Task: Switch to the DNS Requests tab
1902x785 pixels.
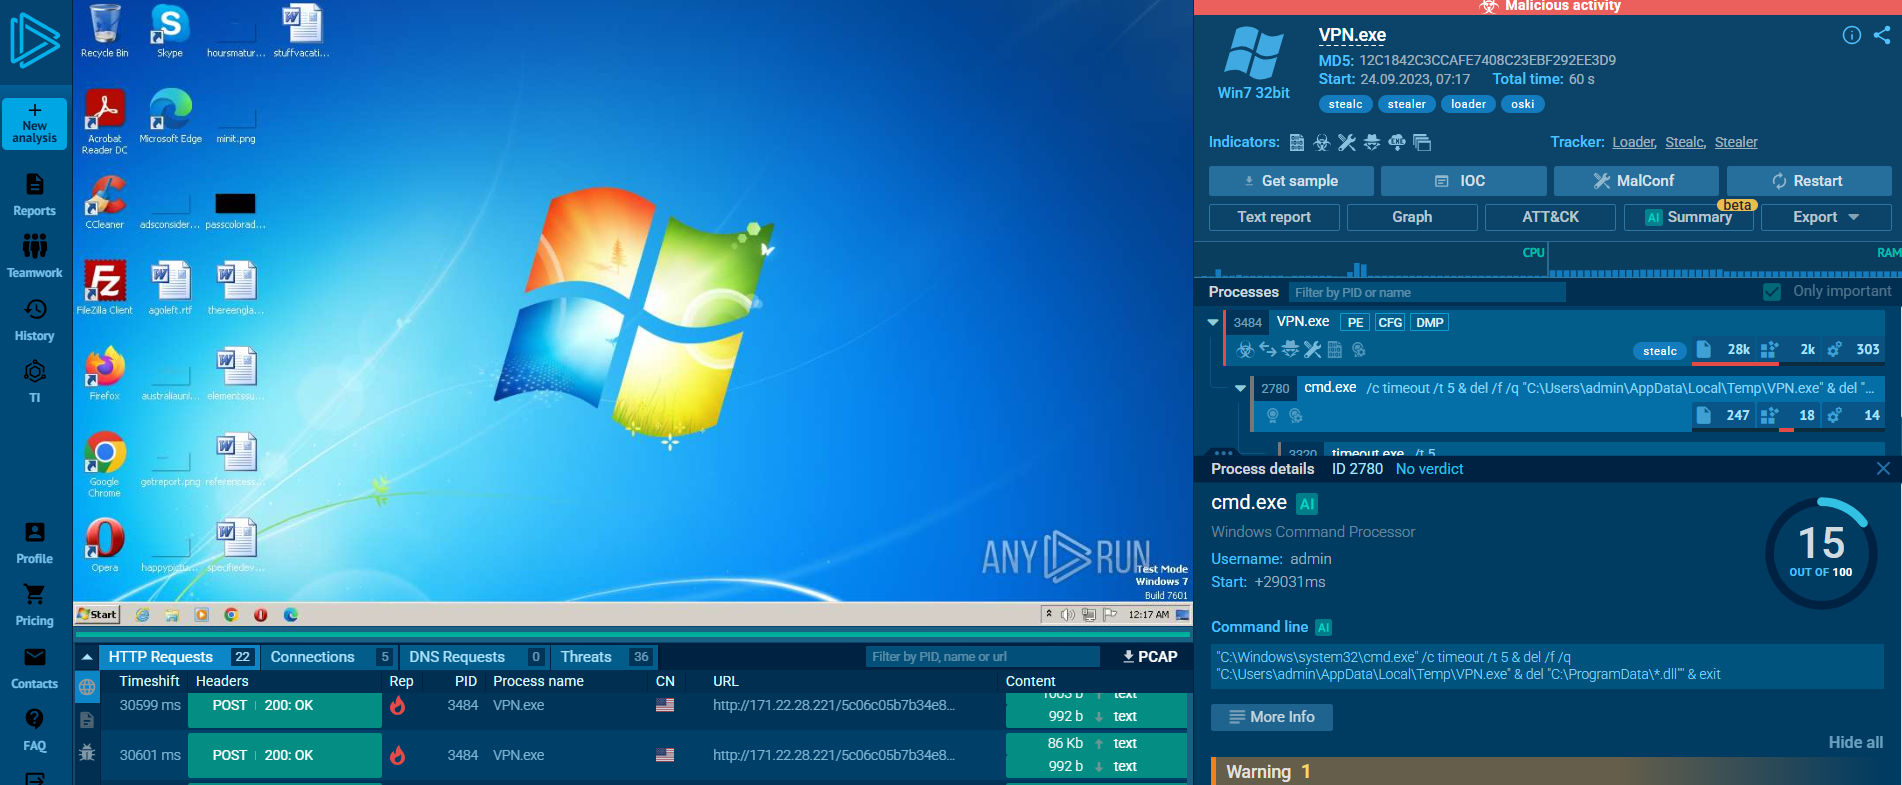Action: click(474, 657)
